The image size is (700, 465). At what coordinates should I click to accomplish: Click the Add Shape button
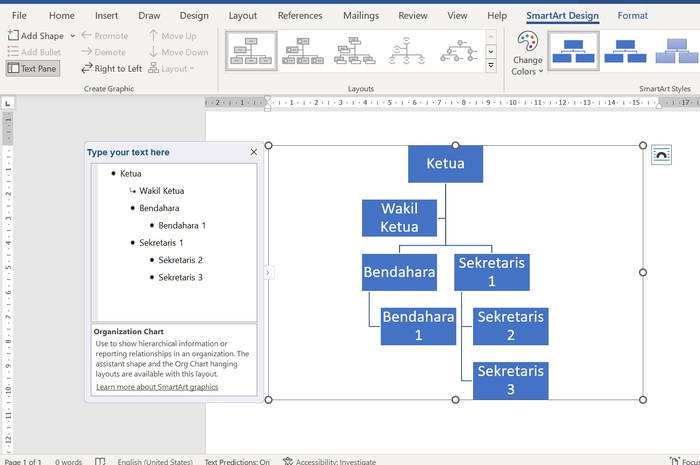point(36,36)
